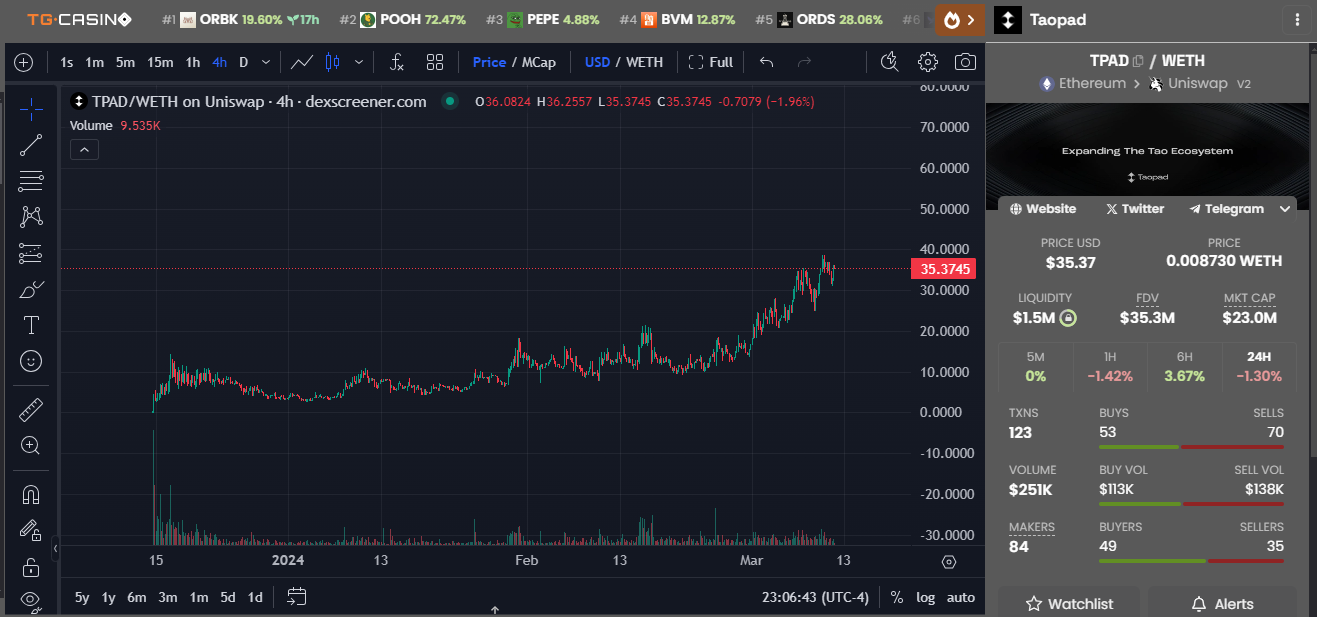
Task: Select the crosshair cursor tool
Action: coord(31,108)
